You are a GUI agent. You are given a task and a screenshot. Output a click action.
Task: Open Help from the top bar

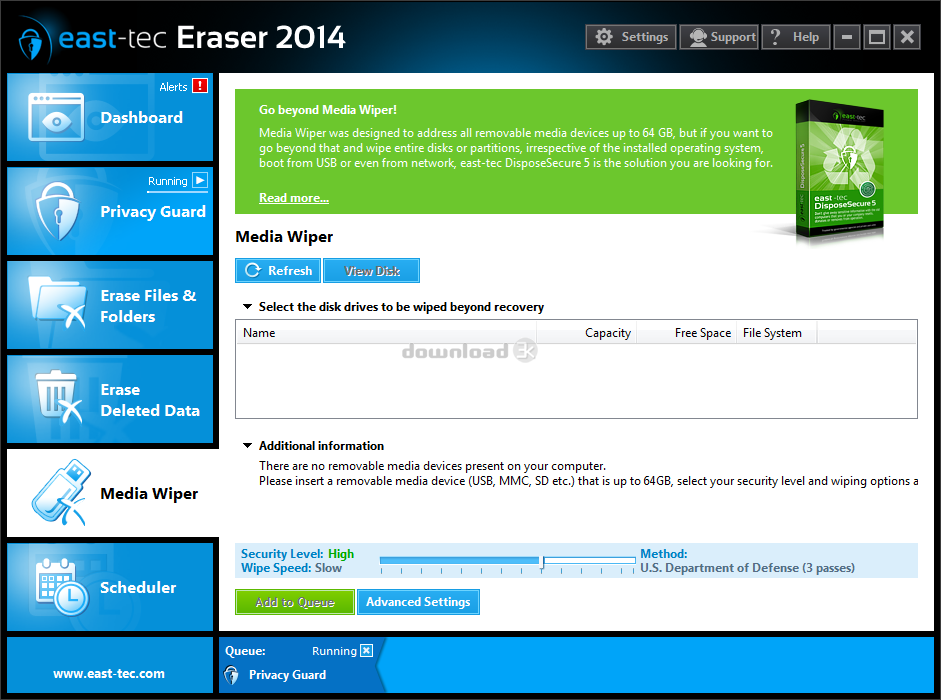click(796, 37)
